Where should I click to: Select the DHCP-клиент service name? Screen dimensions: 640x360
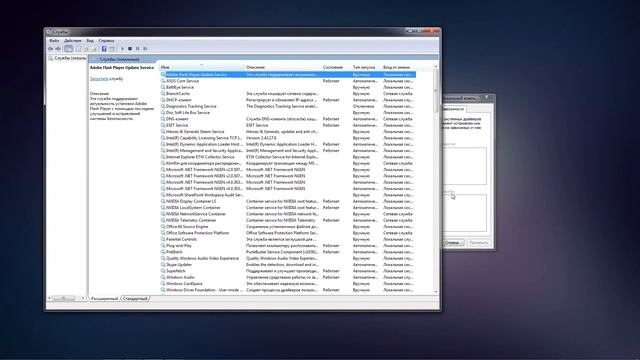pos(178,100)
